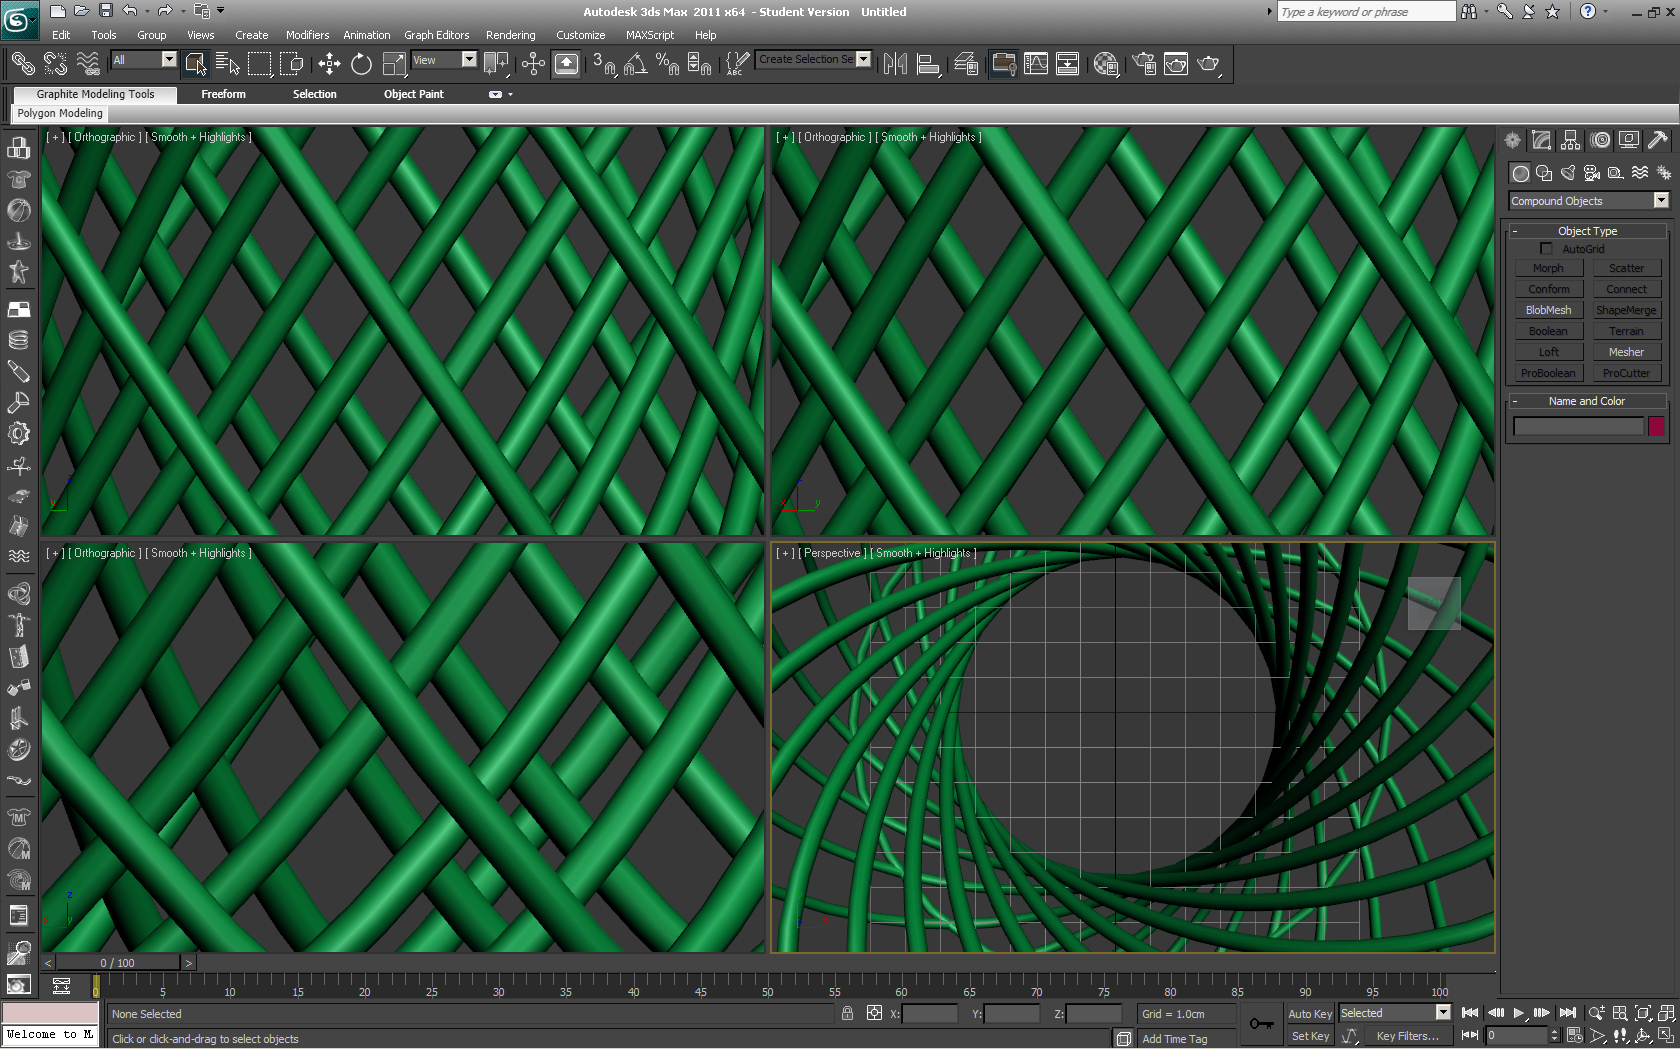Open the Graph Editors menu
The image size is (1680, 1050).
(436, 35)
